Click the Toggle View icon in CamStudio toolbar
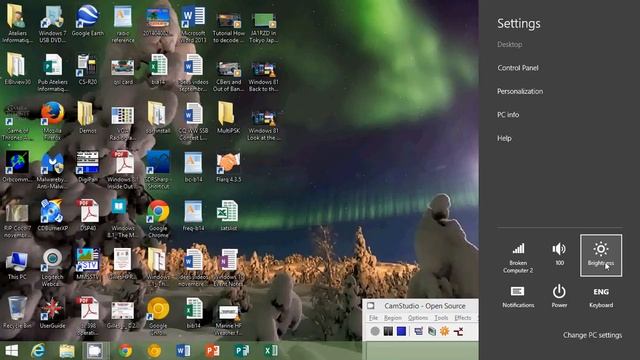Image resolution: width=640 pixels, height=360 pixels. tap(418, 331)
